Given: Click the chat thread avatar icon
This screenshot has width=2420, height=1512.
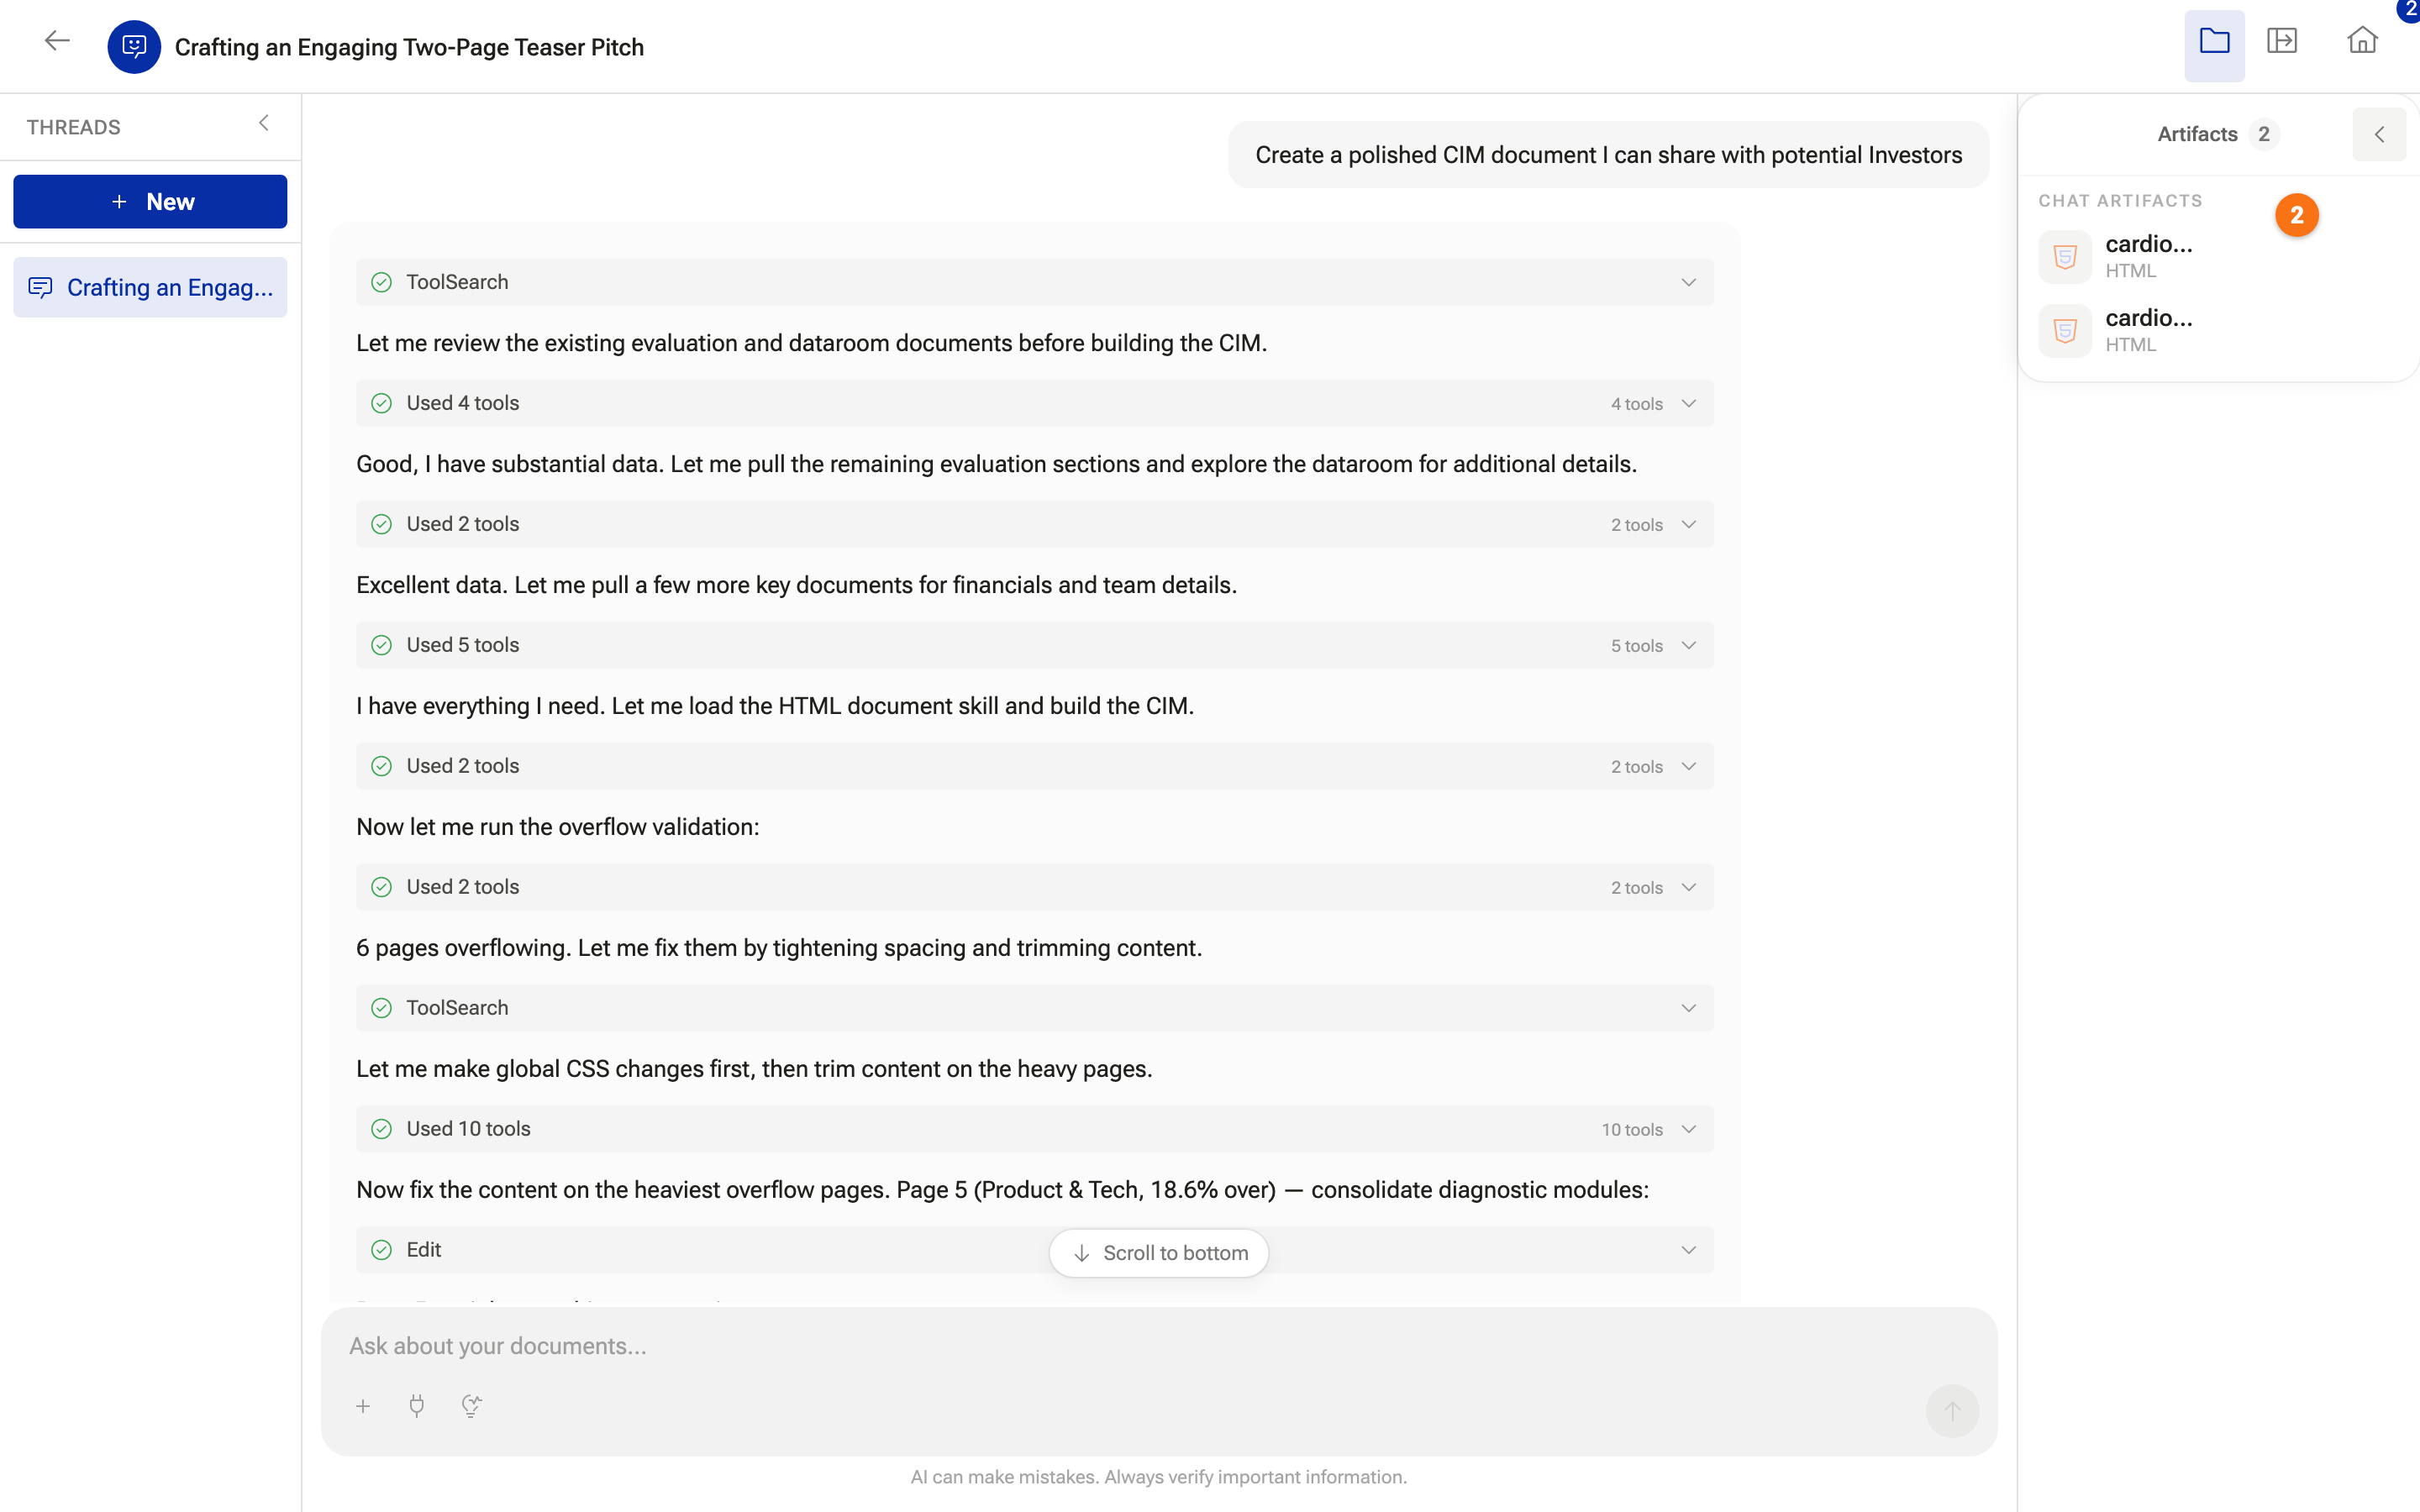Looking at the screenshot, I should (x=134, y=47).
